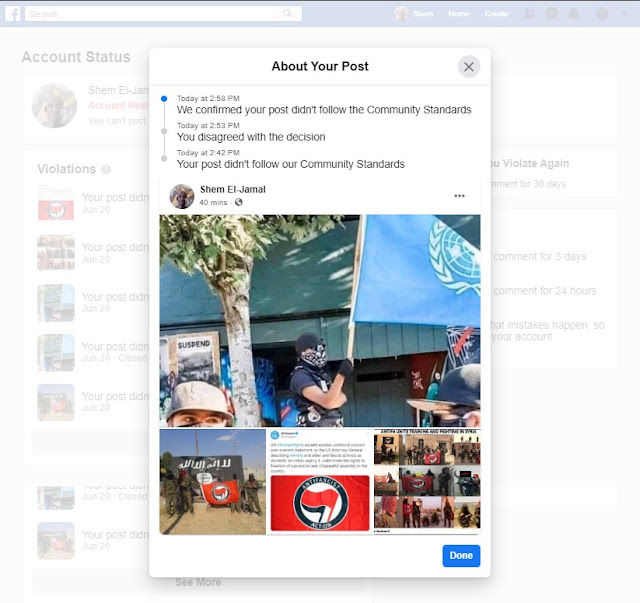
Task: Click the search magnifier icon
Action: pyautogui.click(x=287, y=13)
